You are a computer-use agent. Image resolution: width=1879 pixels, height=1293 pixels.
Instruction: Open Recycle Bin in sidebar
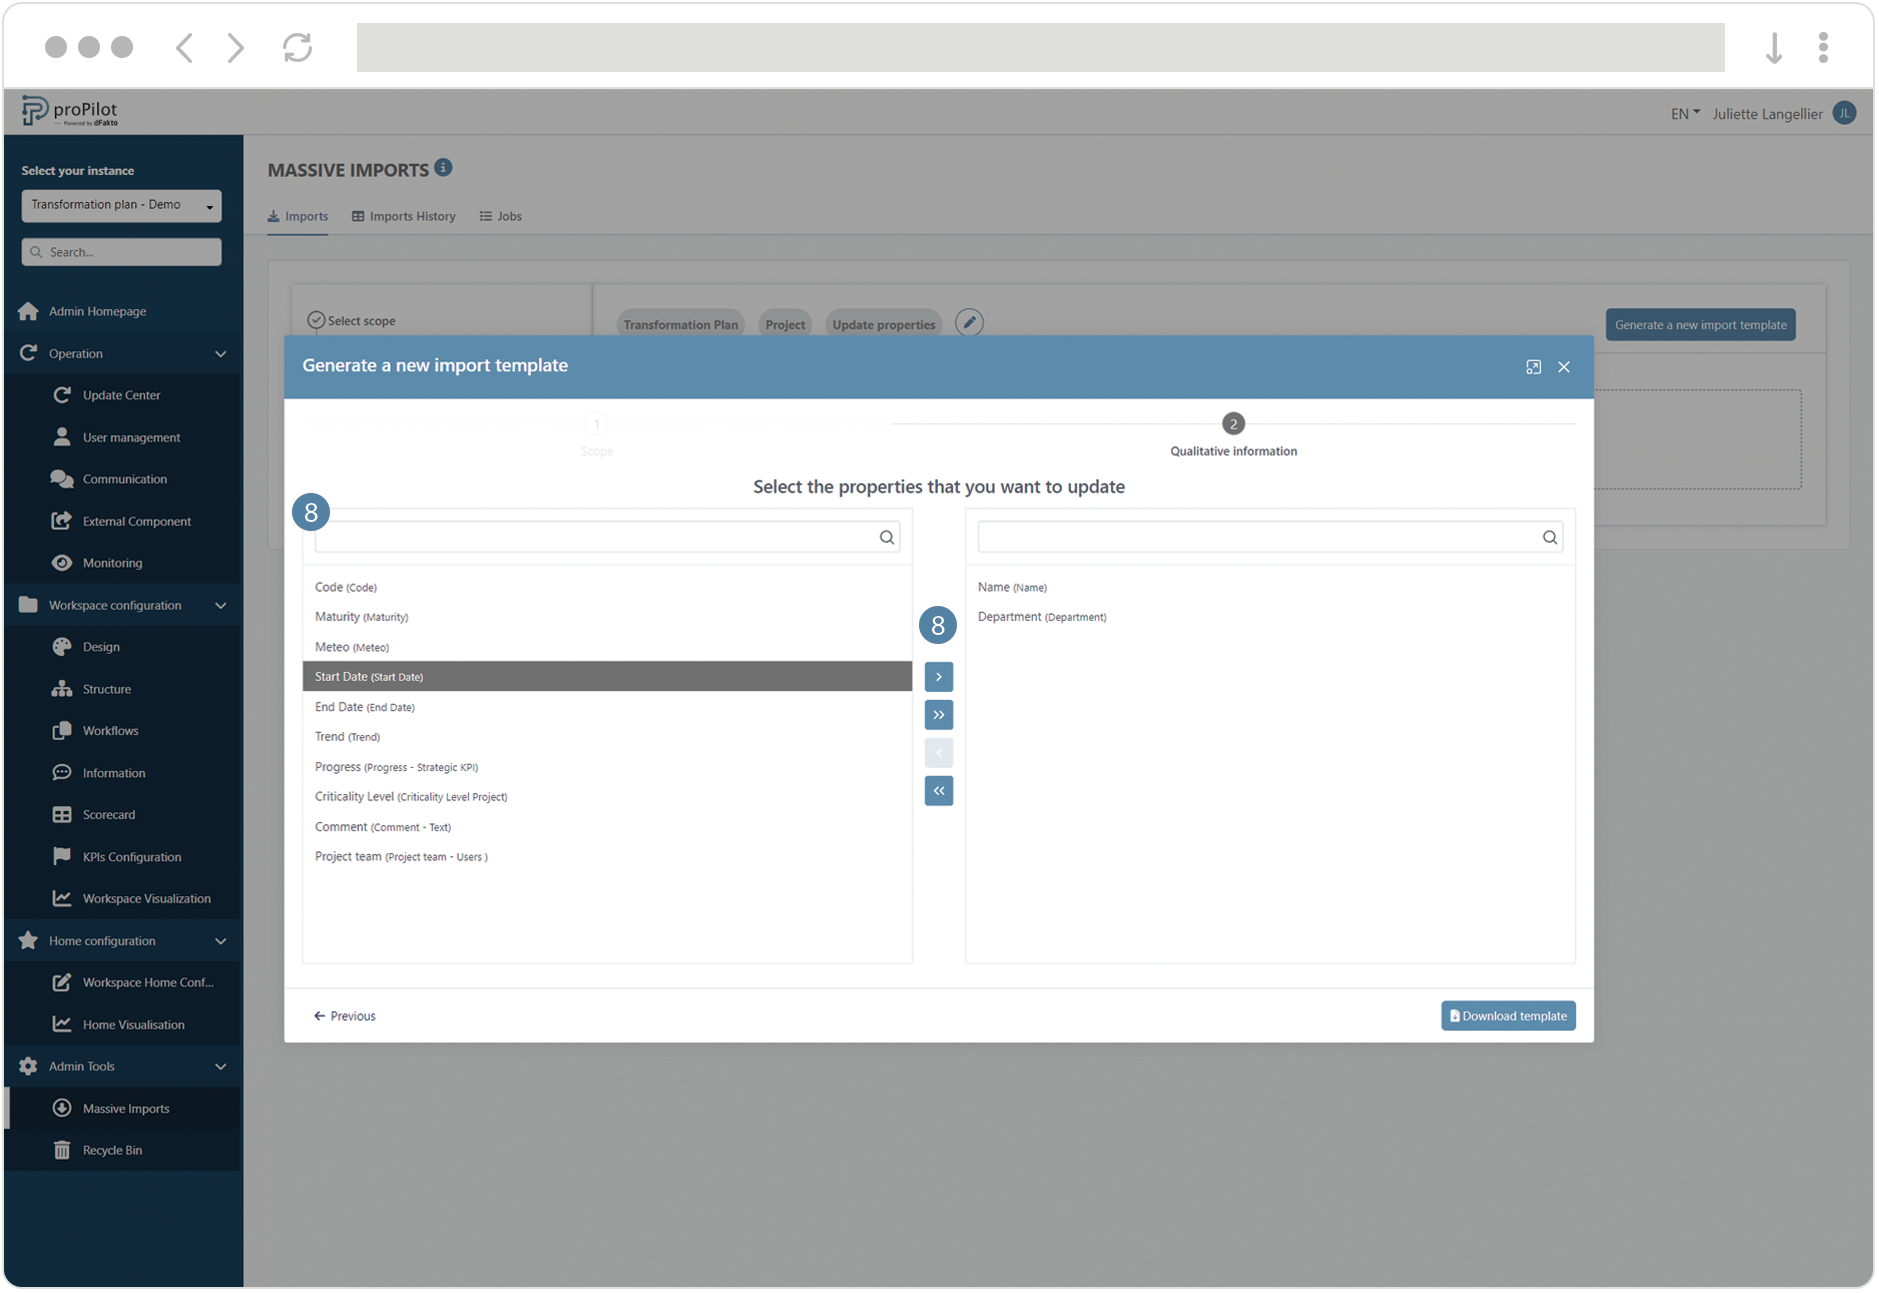pyautogui.click(x=112, y=1150)
